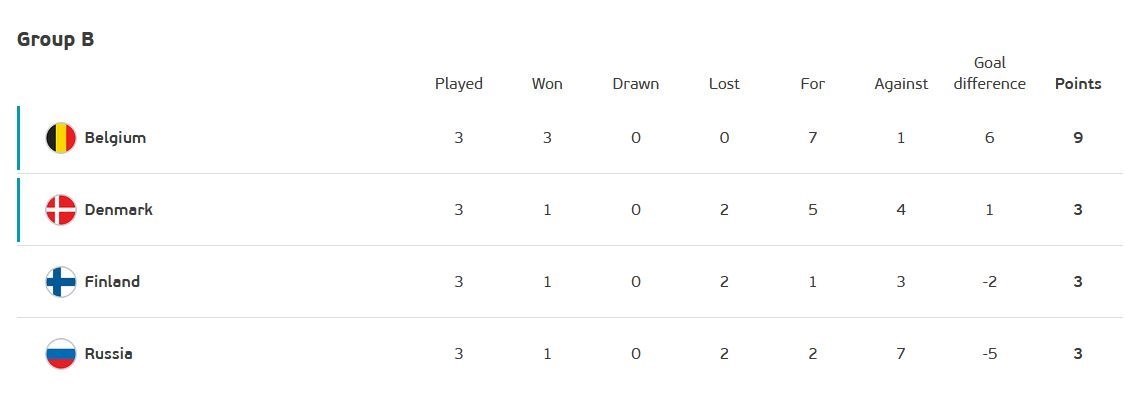
Task: Click the Won column header
Action: tap(547, 84)
